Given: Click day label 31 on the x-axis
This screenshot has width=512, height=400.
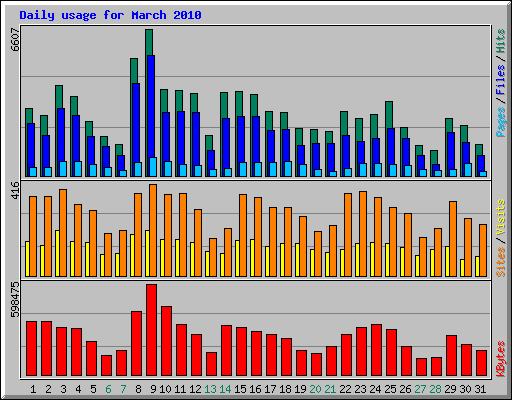Looking at the screenshot, I should point(480,389).
